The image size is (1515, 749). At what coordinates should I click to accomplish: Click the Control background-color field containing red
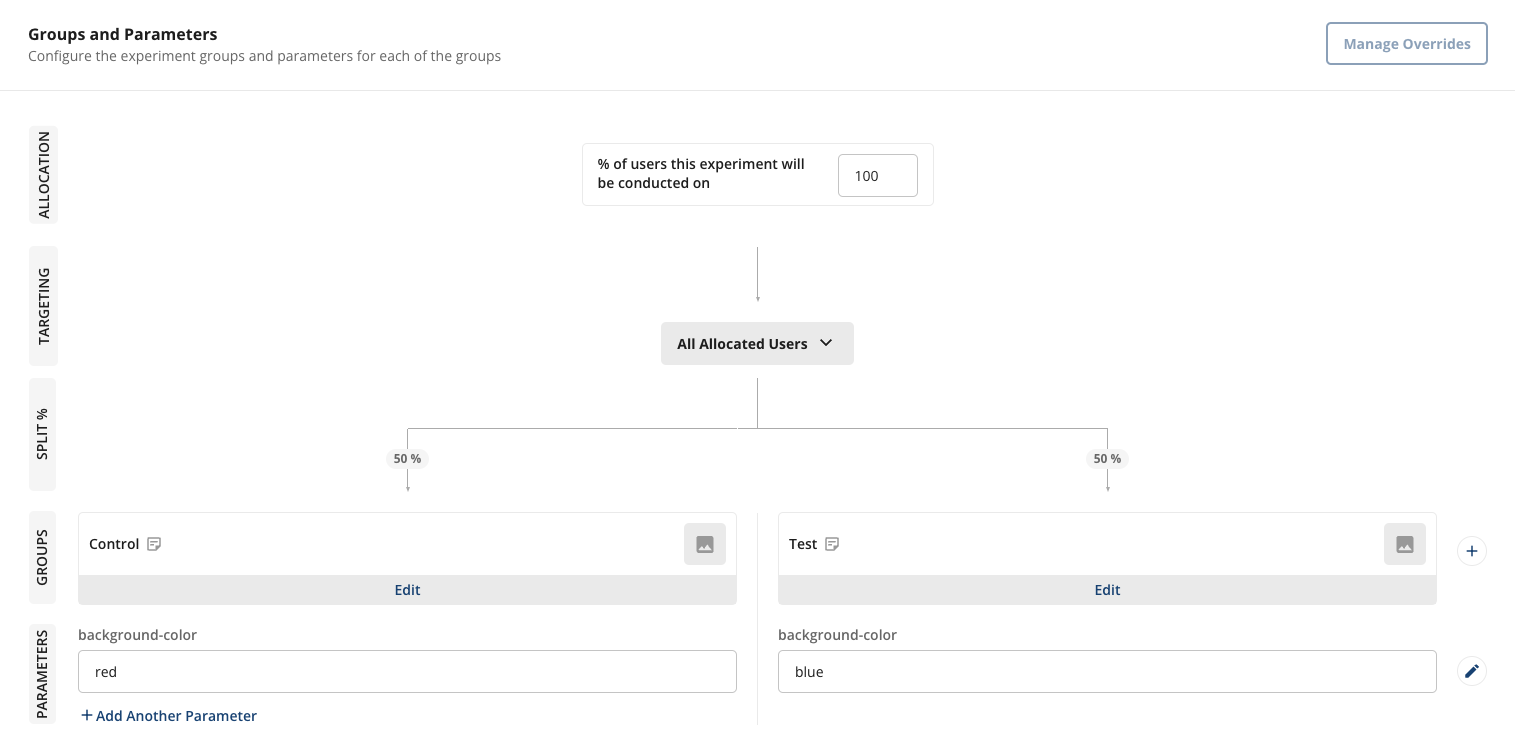tap(407, 672)
